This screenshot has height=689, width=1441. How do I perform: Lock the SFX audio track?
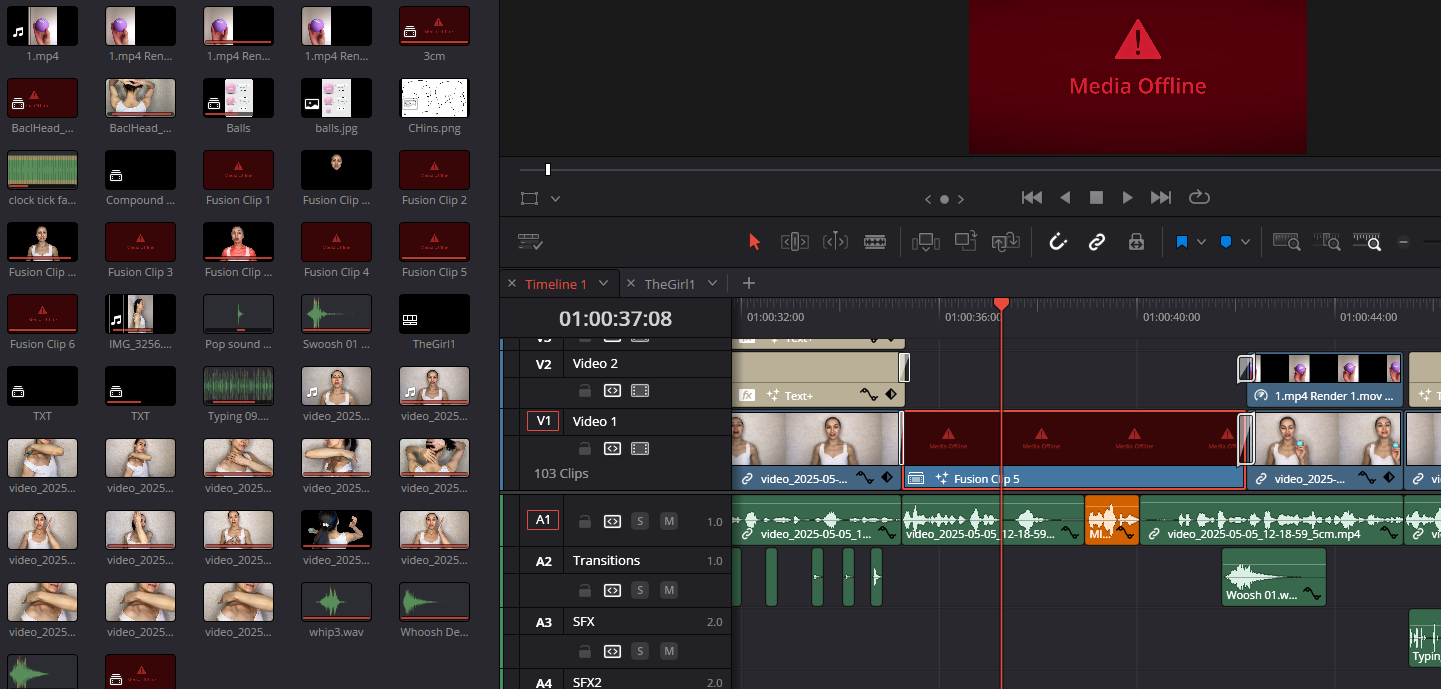(585, 651)
